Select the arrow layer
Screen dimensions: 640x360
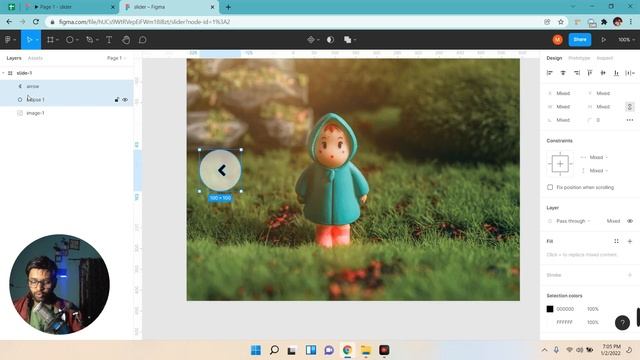67,86
